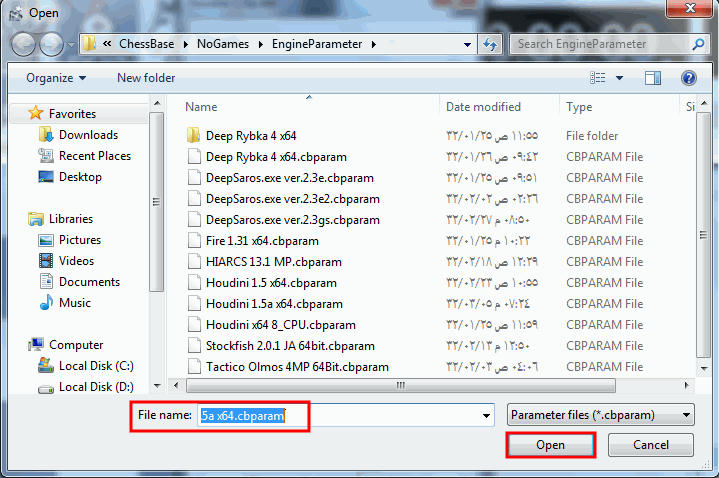Expand the EngineParameter breadcrumb arrow

[374, 44]
